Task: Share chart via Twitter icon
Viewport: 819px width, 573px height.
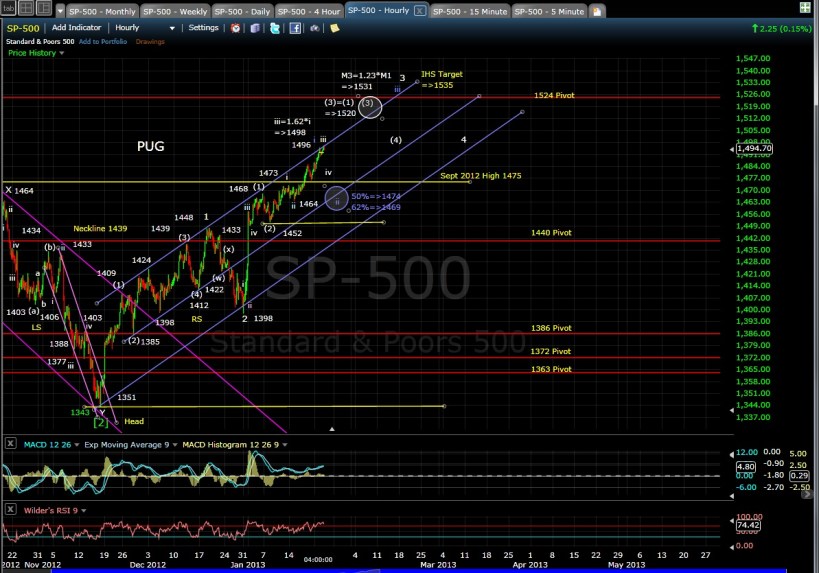Action: pyautogui.click(x=275, y=28)
